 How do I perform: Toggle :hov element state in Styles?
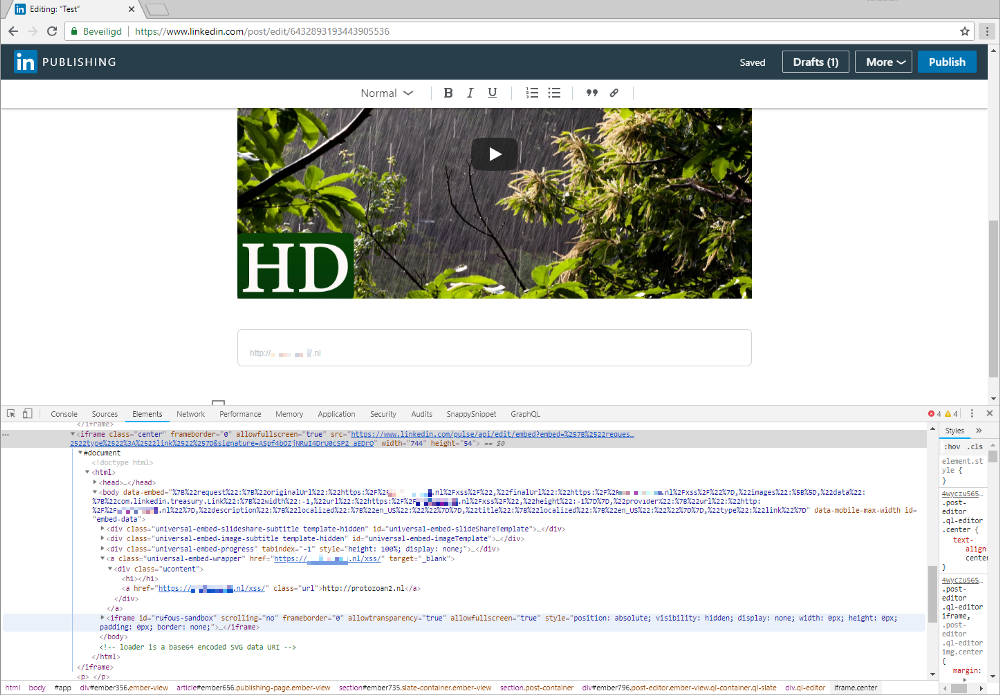click(952, 446)
